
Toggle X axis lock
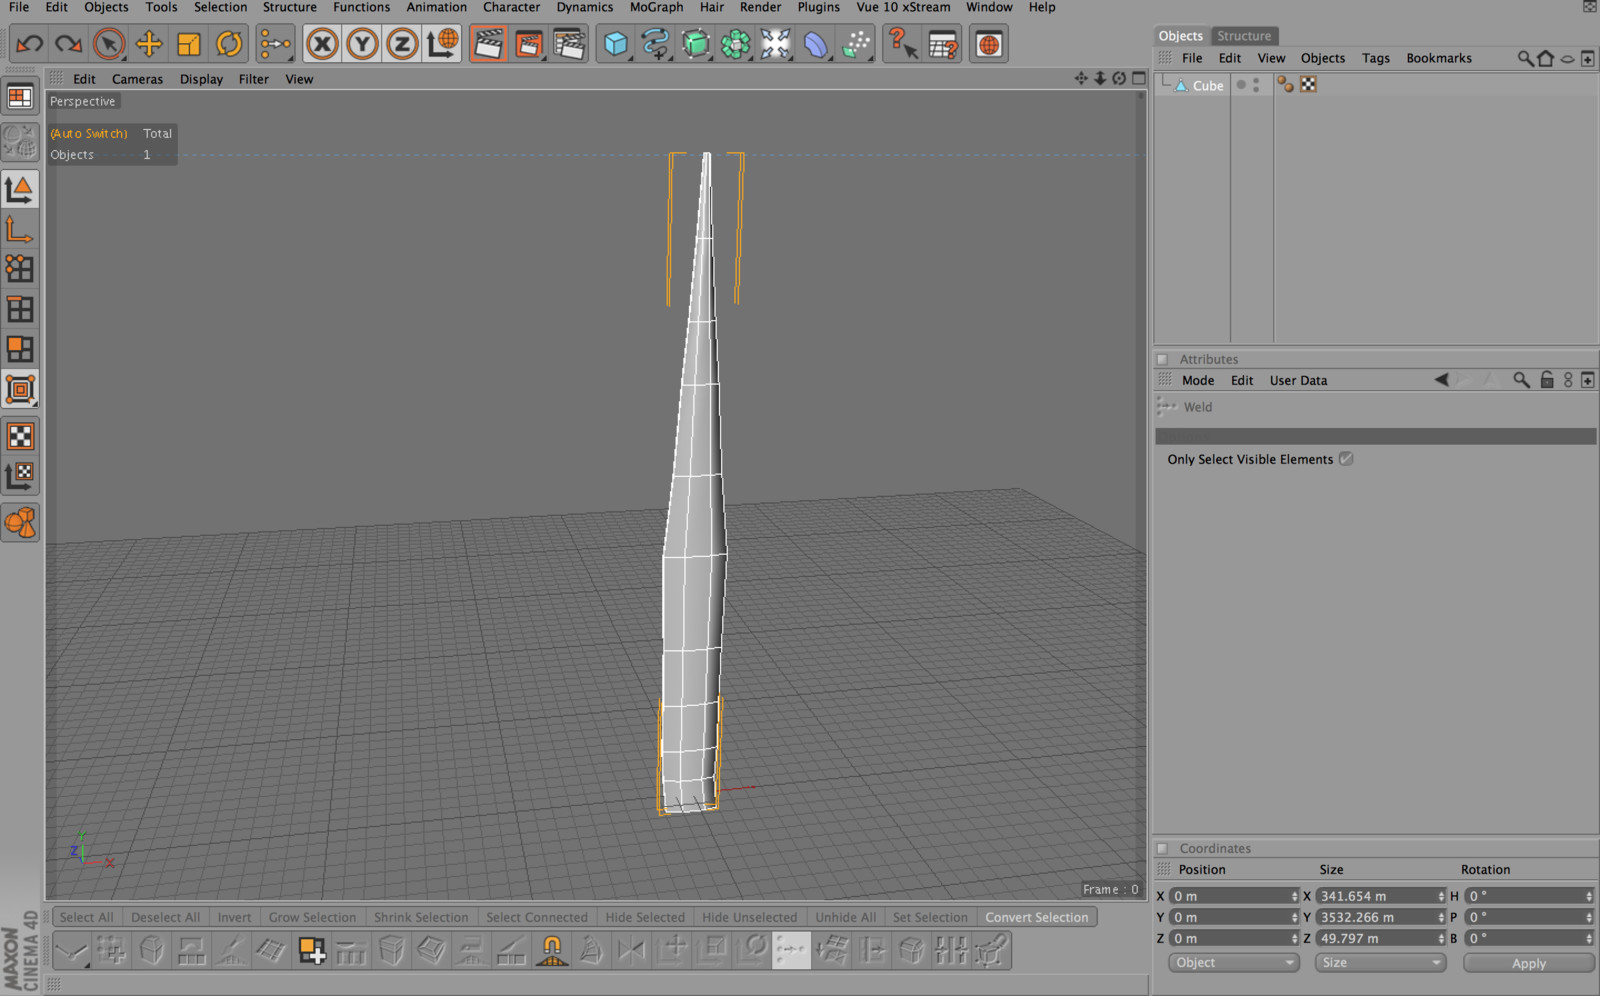coord(322,44)
